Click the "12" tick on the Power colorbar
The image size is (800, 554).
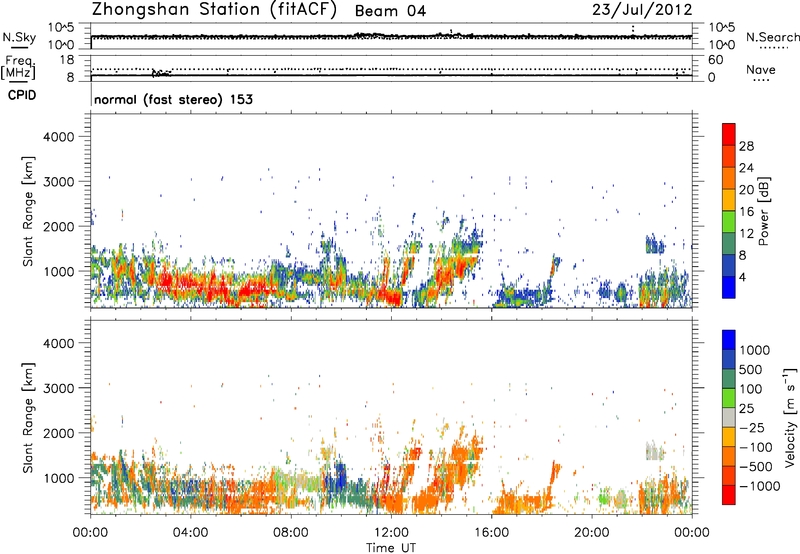746,234
